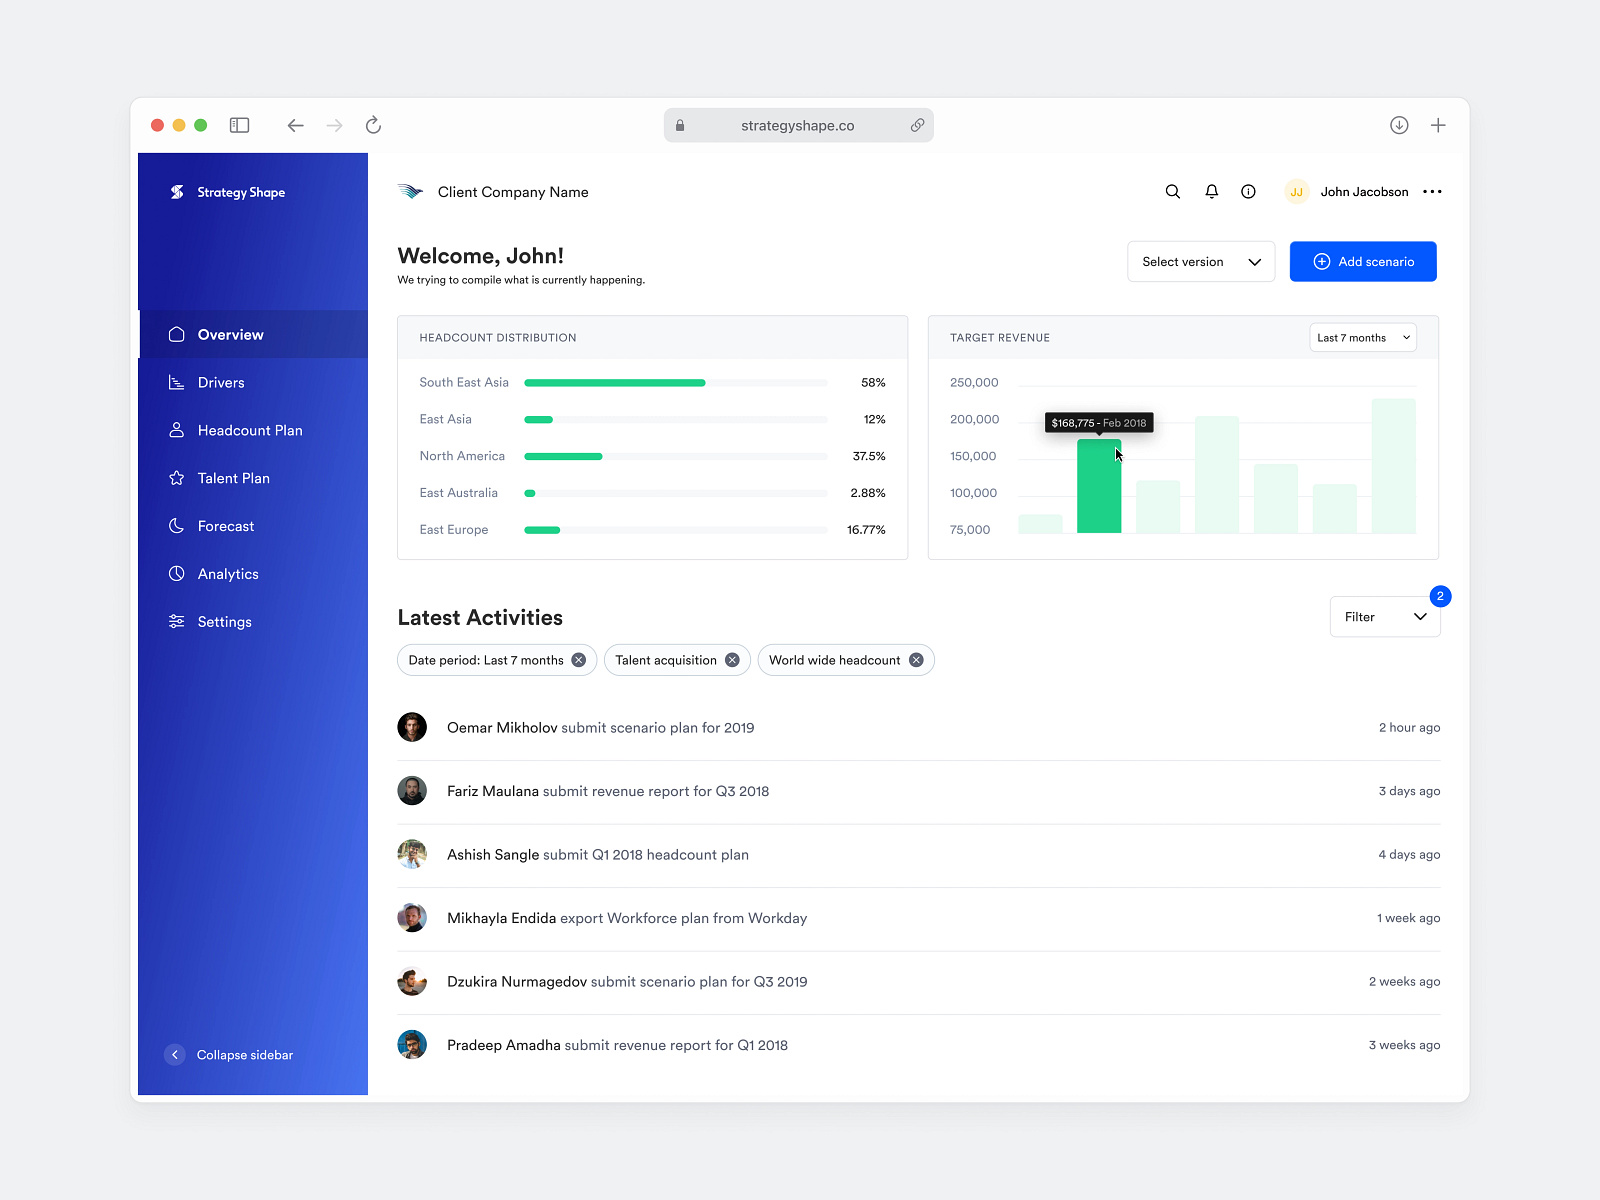Open Talent Plan via the star icon
Image resolution: width=1600 pixels, height=1200 pixels.
175,478
